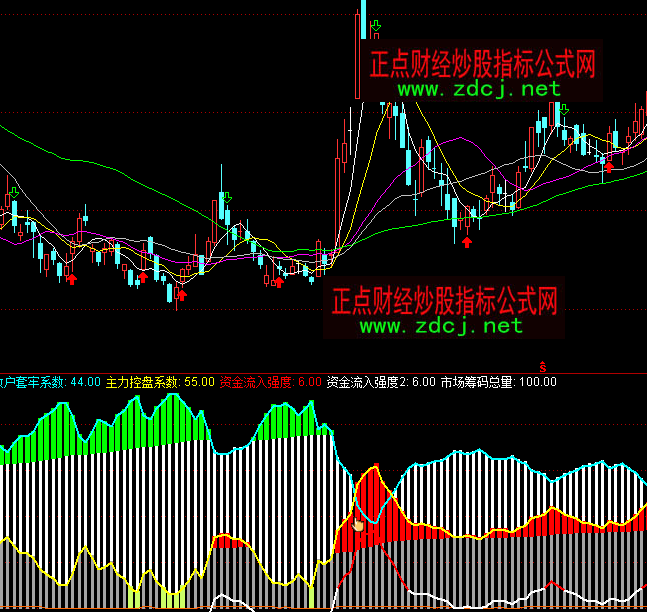647x612 pixels.
Task: Click the upper 正点财经炒股指标公式网 title
Action: click(x=482, y=65)
